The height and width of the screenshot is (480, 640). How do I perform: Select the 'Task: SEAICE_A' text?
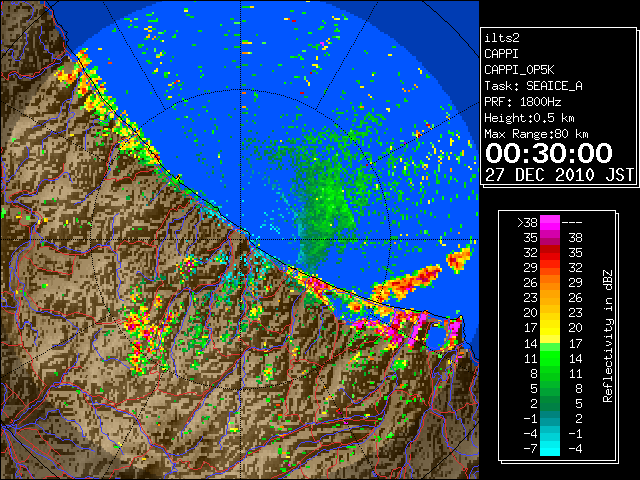(533, 86)
